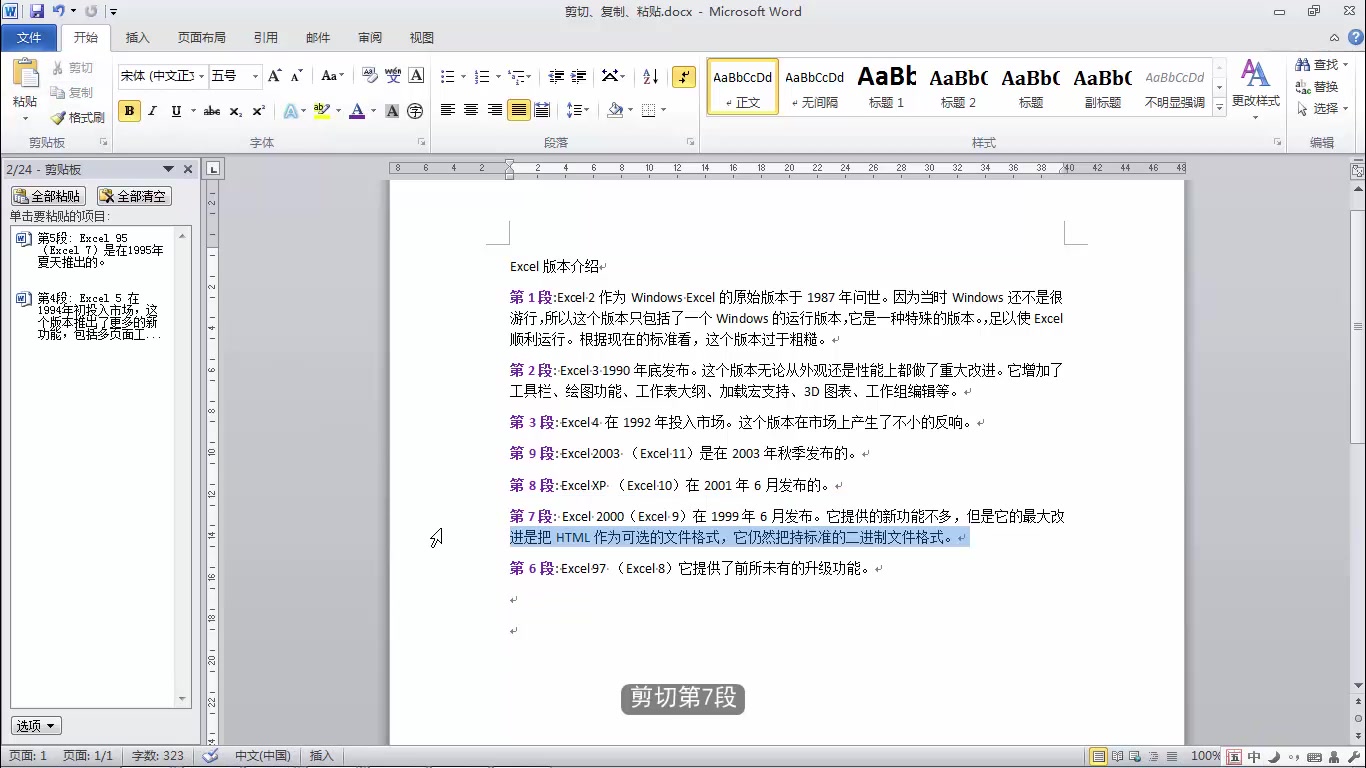Click the Character Border icon
The height and width of the screenshot is (768, 1366).
pyautogui.click(x=416, y=76)
